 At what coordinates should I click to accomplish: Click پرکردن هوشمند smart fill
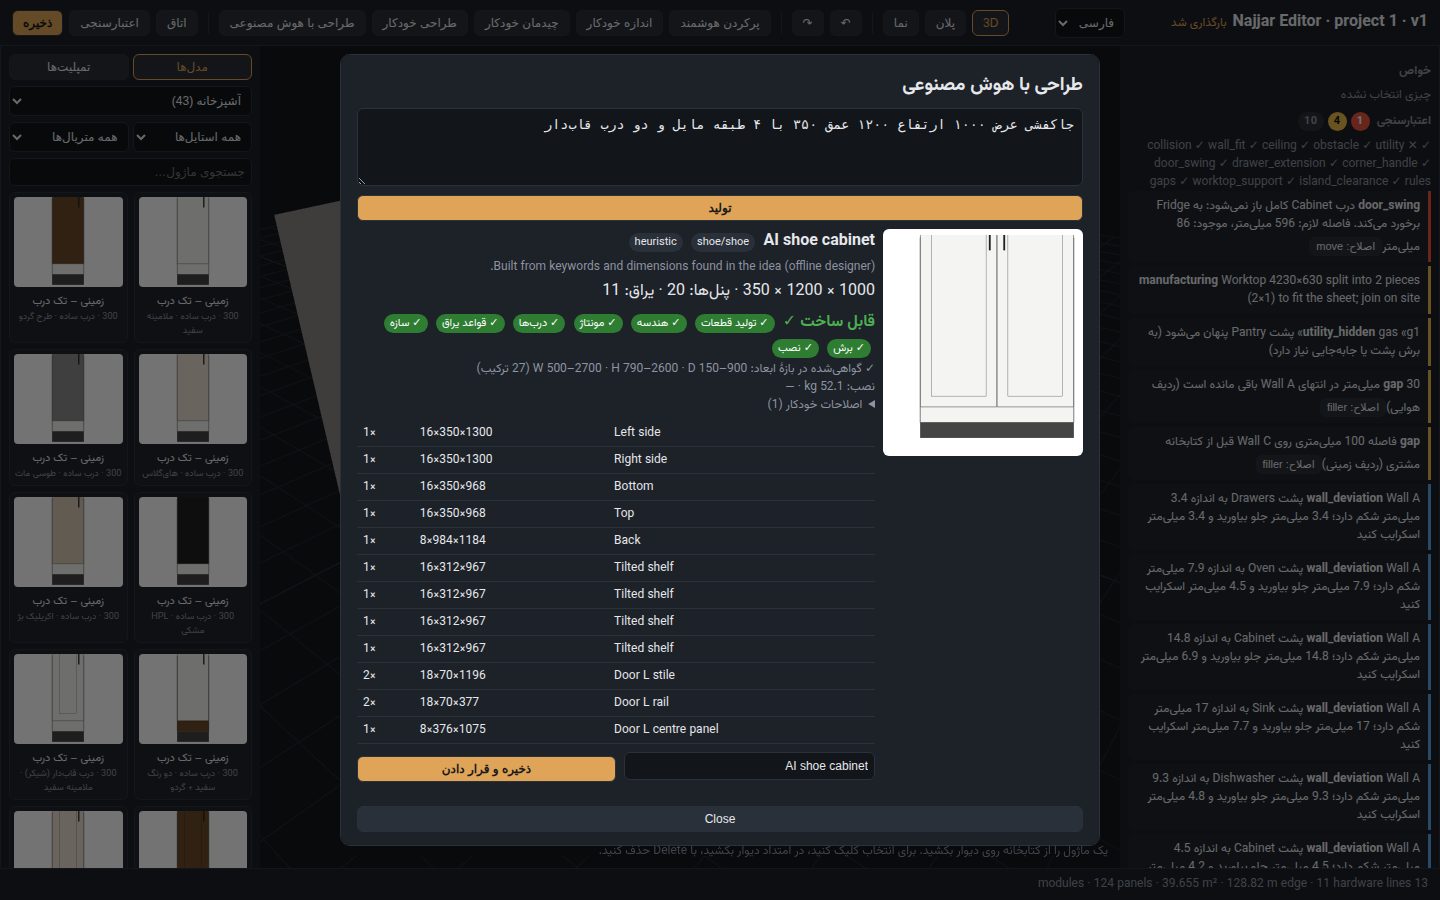click(x=720, y=23)
